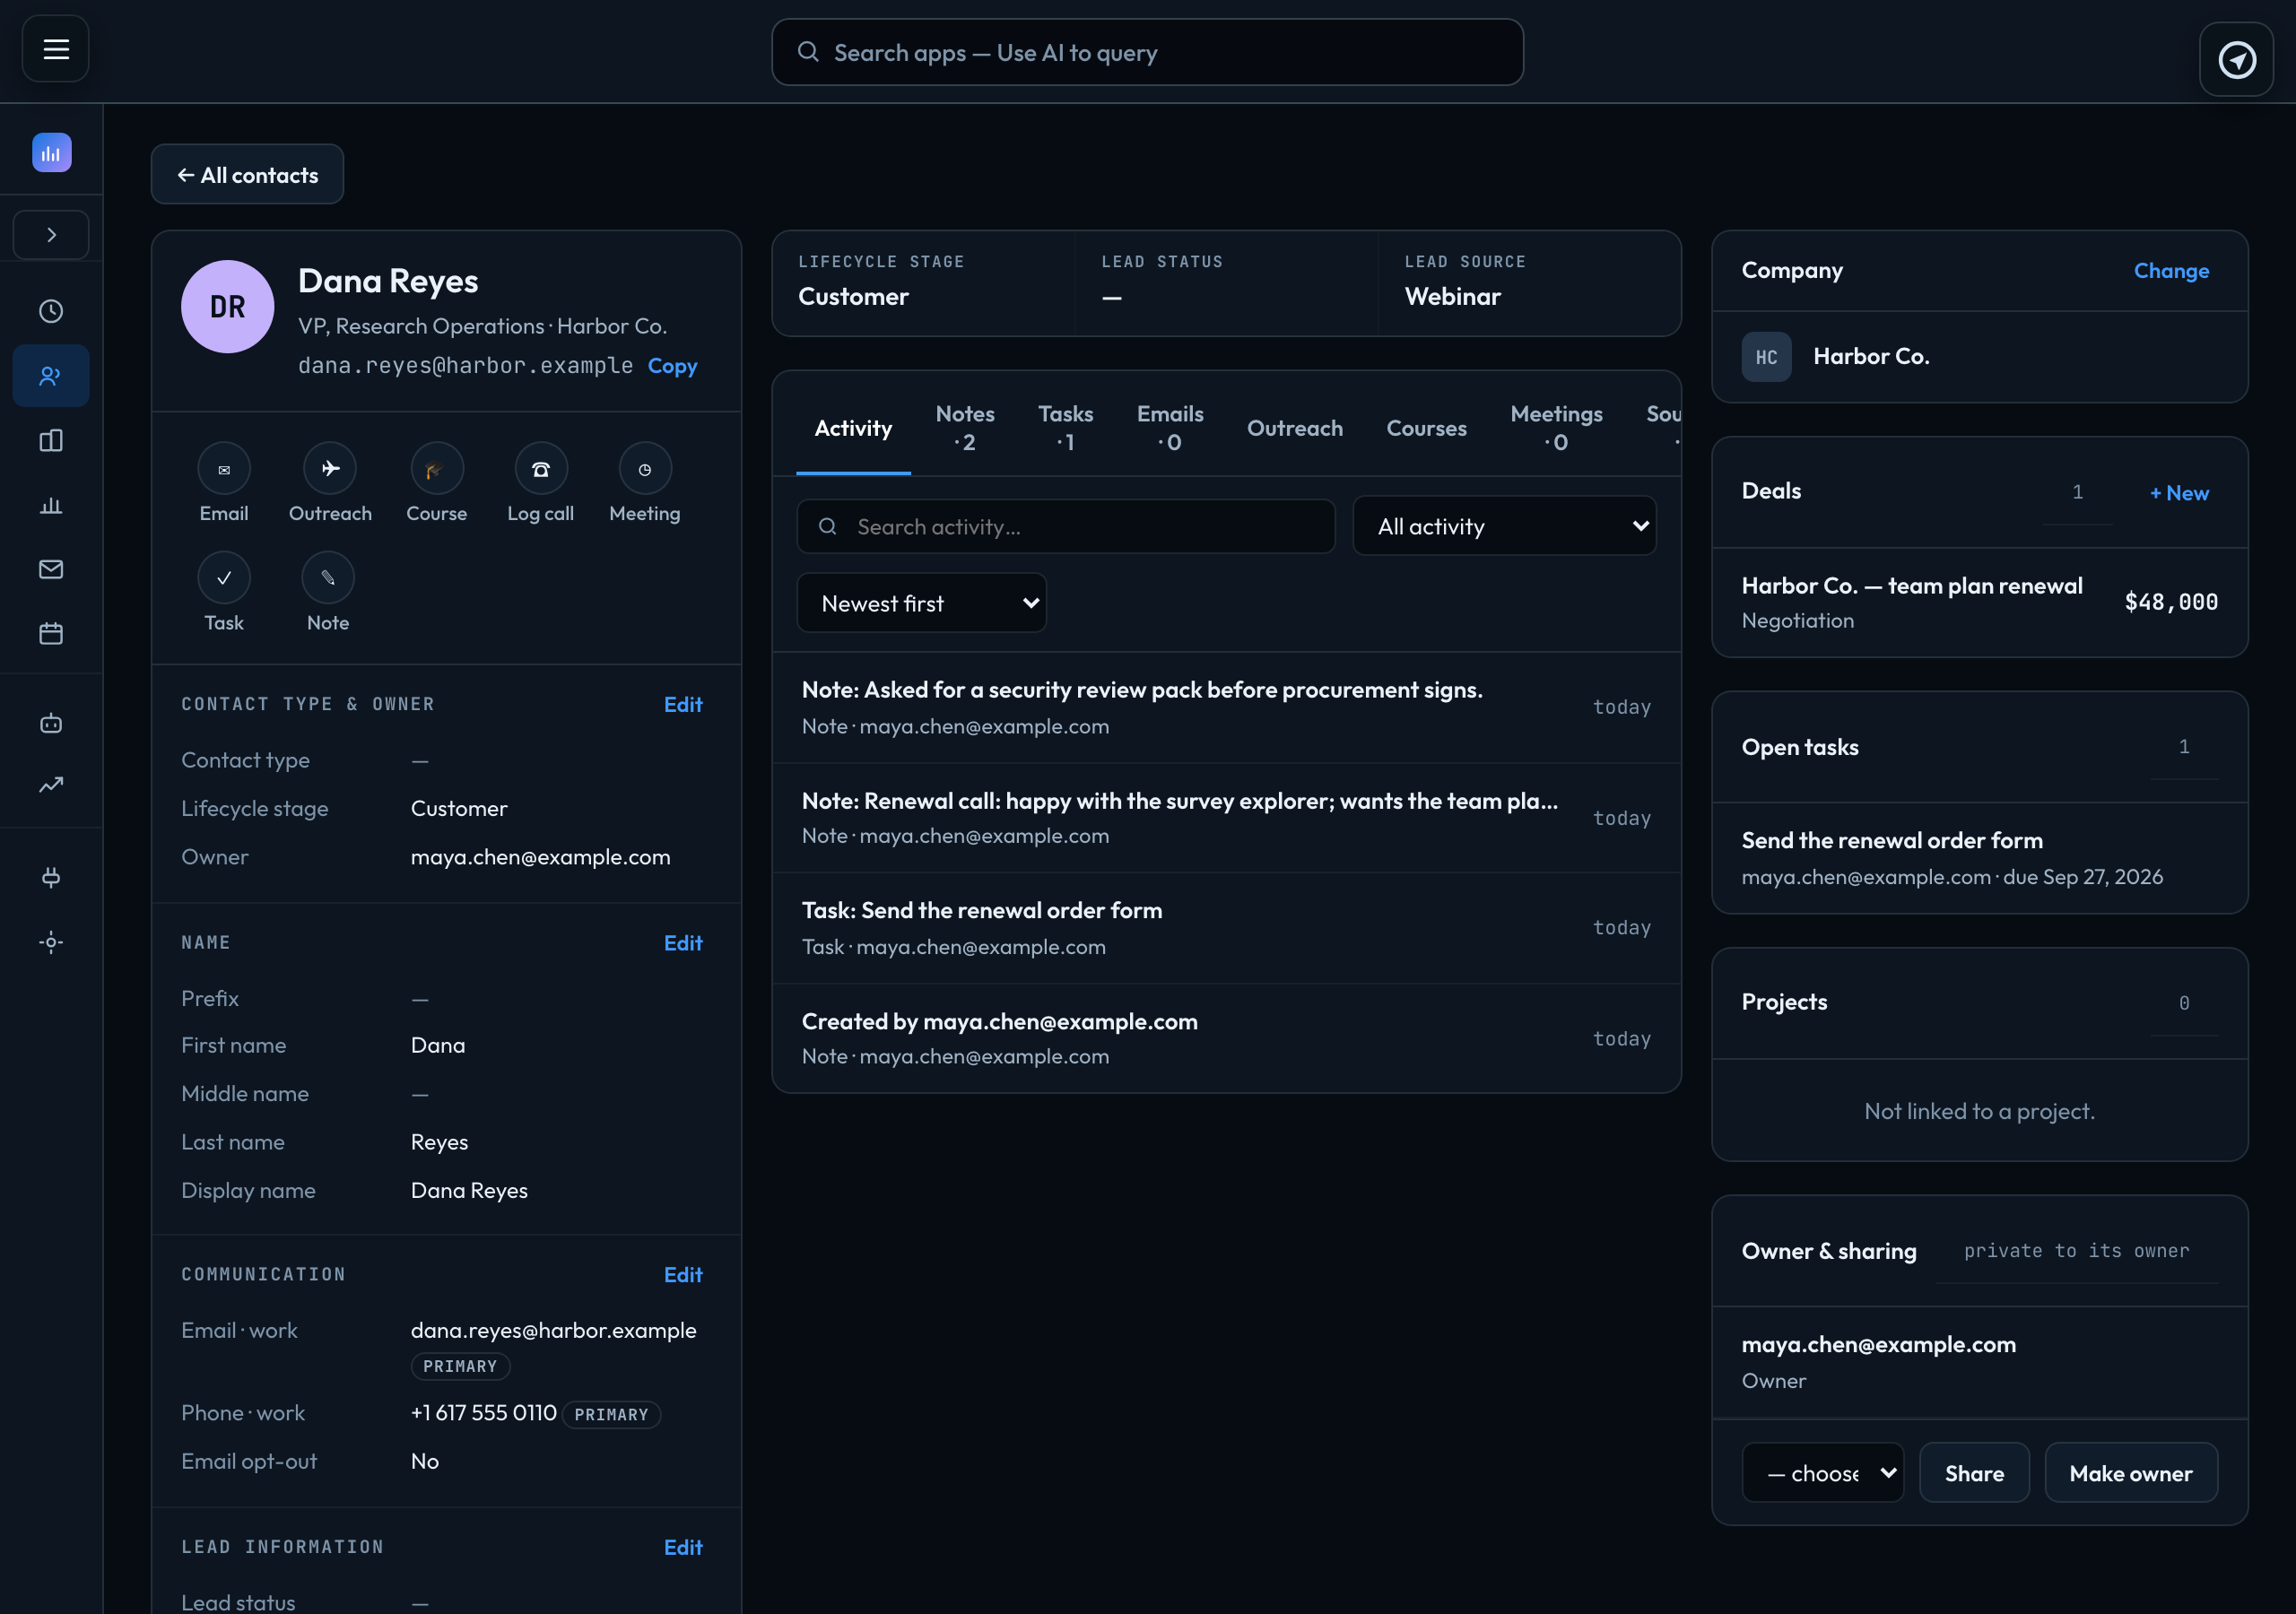Copy the contact email address
Screen dimensions: 2296x1614
672,366
